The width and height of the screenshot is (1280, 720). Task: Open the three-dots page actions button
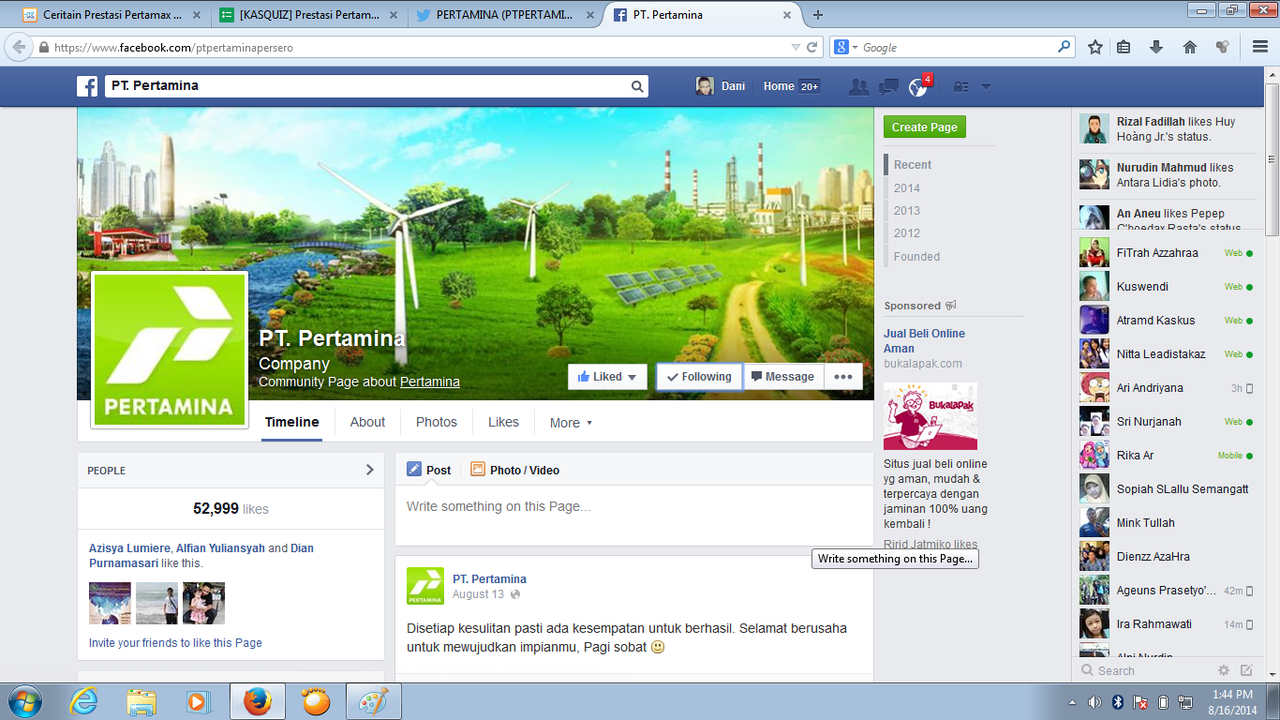[x=843, y=377]
